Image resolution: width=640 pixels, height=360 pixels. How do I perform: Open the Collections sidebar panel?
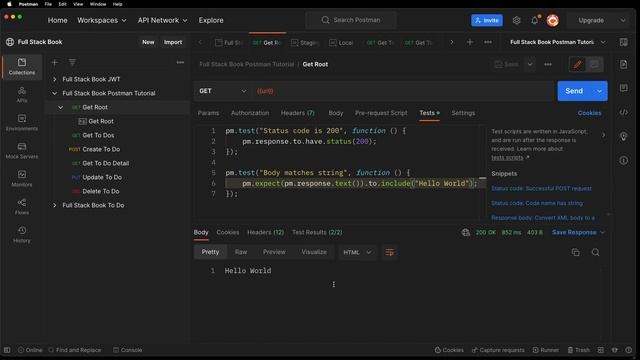[x=22, y=67]
